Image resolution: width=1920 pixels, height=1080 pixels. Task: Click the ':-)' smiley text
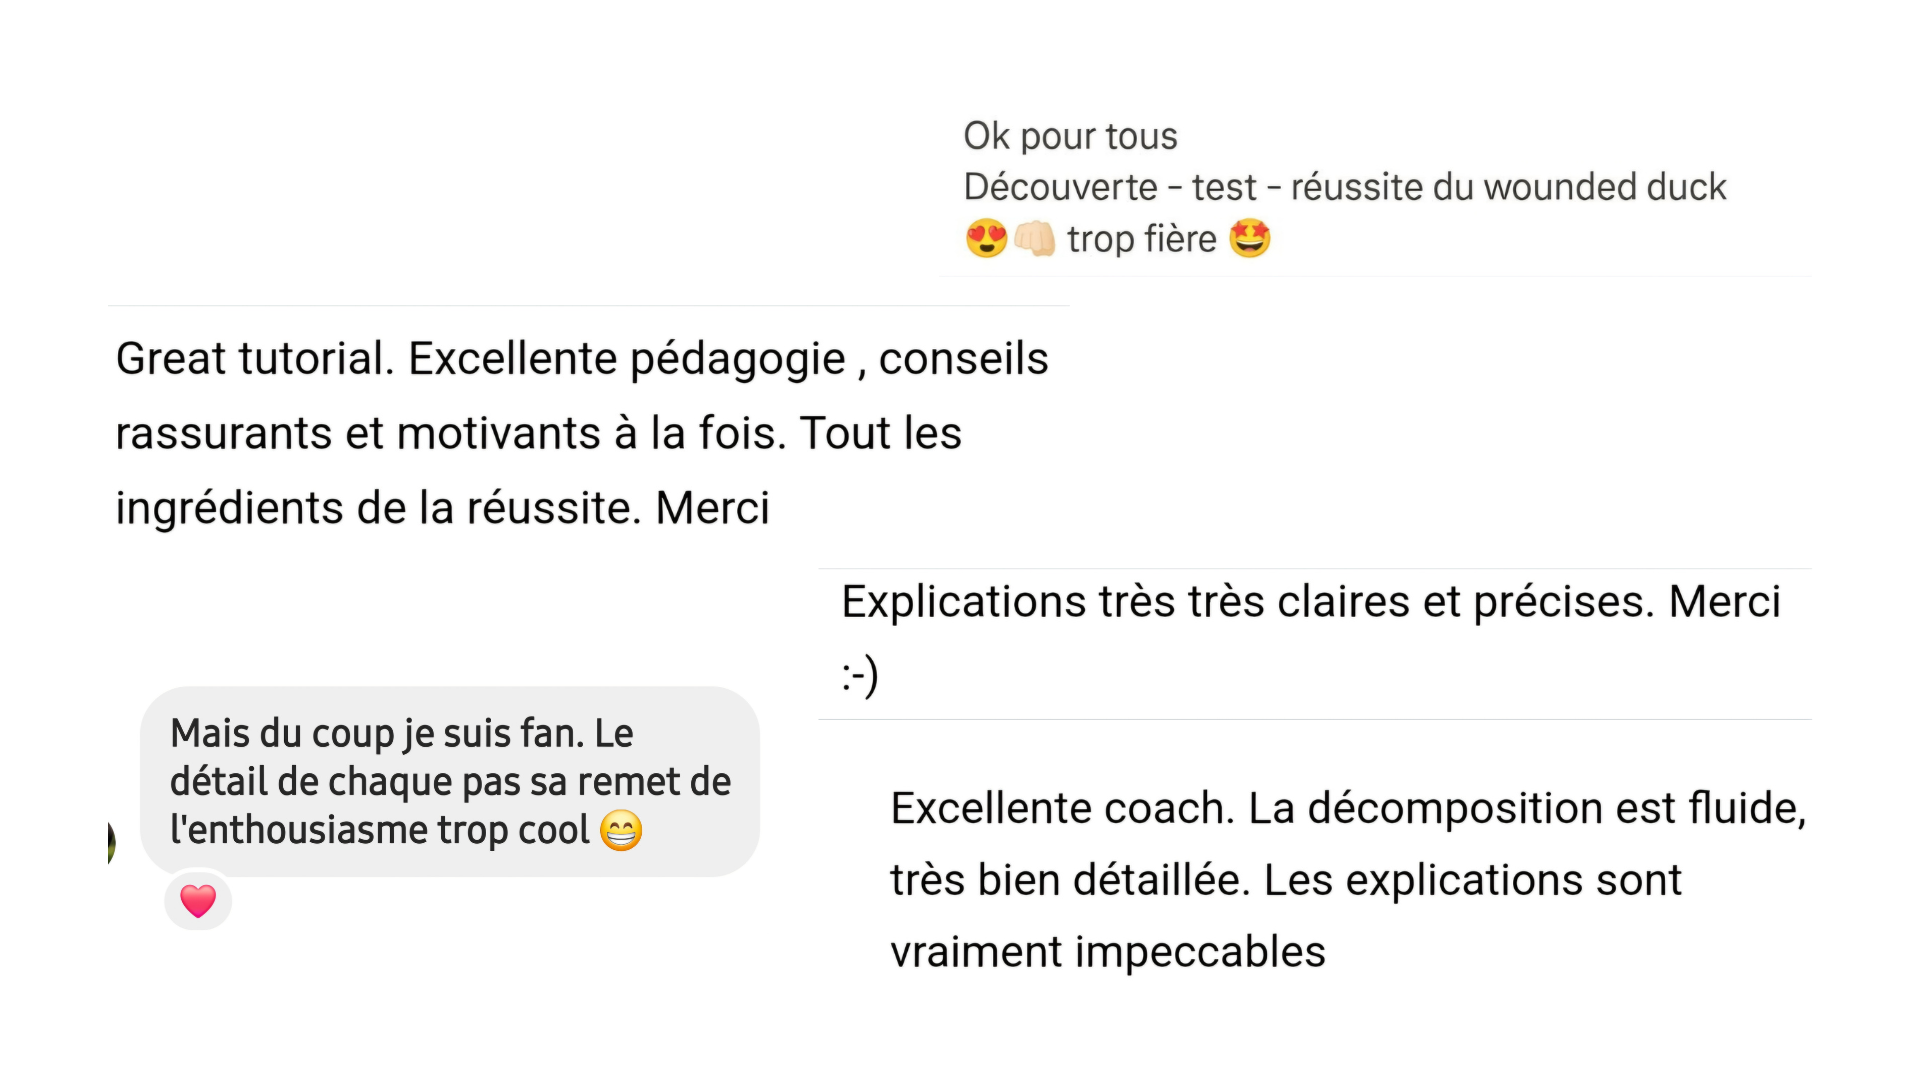[860, 675]
